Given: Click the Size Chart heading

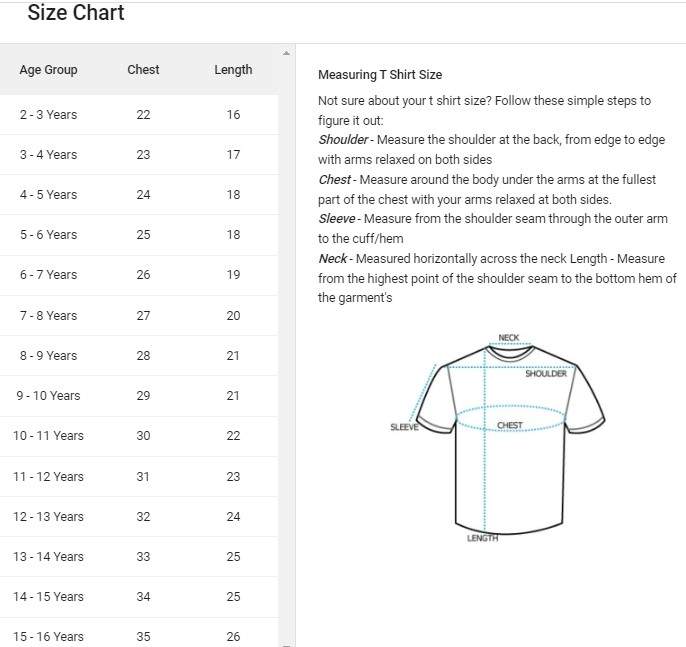Looking at the screenshot, I should tap(76, 12).
